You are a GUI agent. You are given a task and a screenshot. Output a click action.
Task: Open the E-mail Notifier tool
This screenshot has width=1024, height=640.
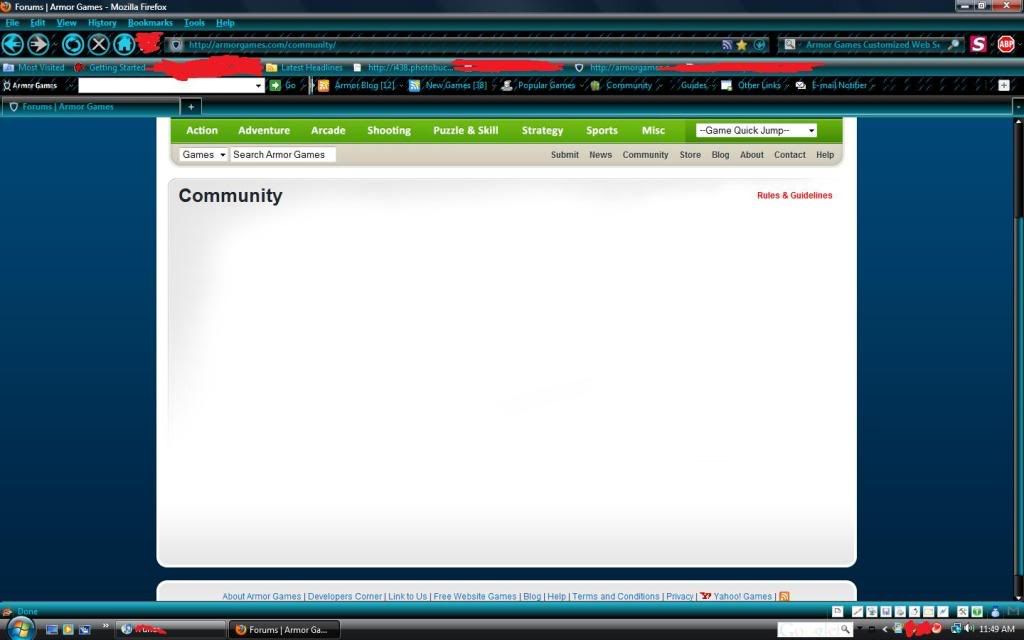831,86
